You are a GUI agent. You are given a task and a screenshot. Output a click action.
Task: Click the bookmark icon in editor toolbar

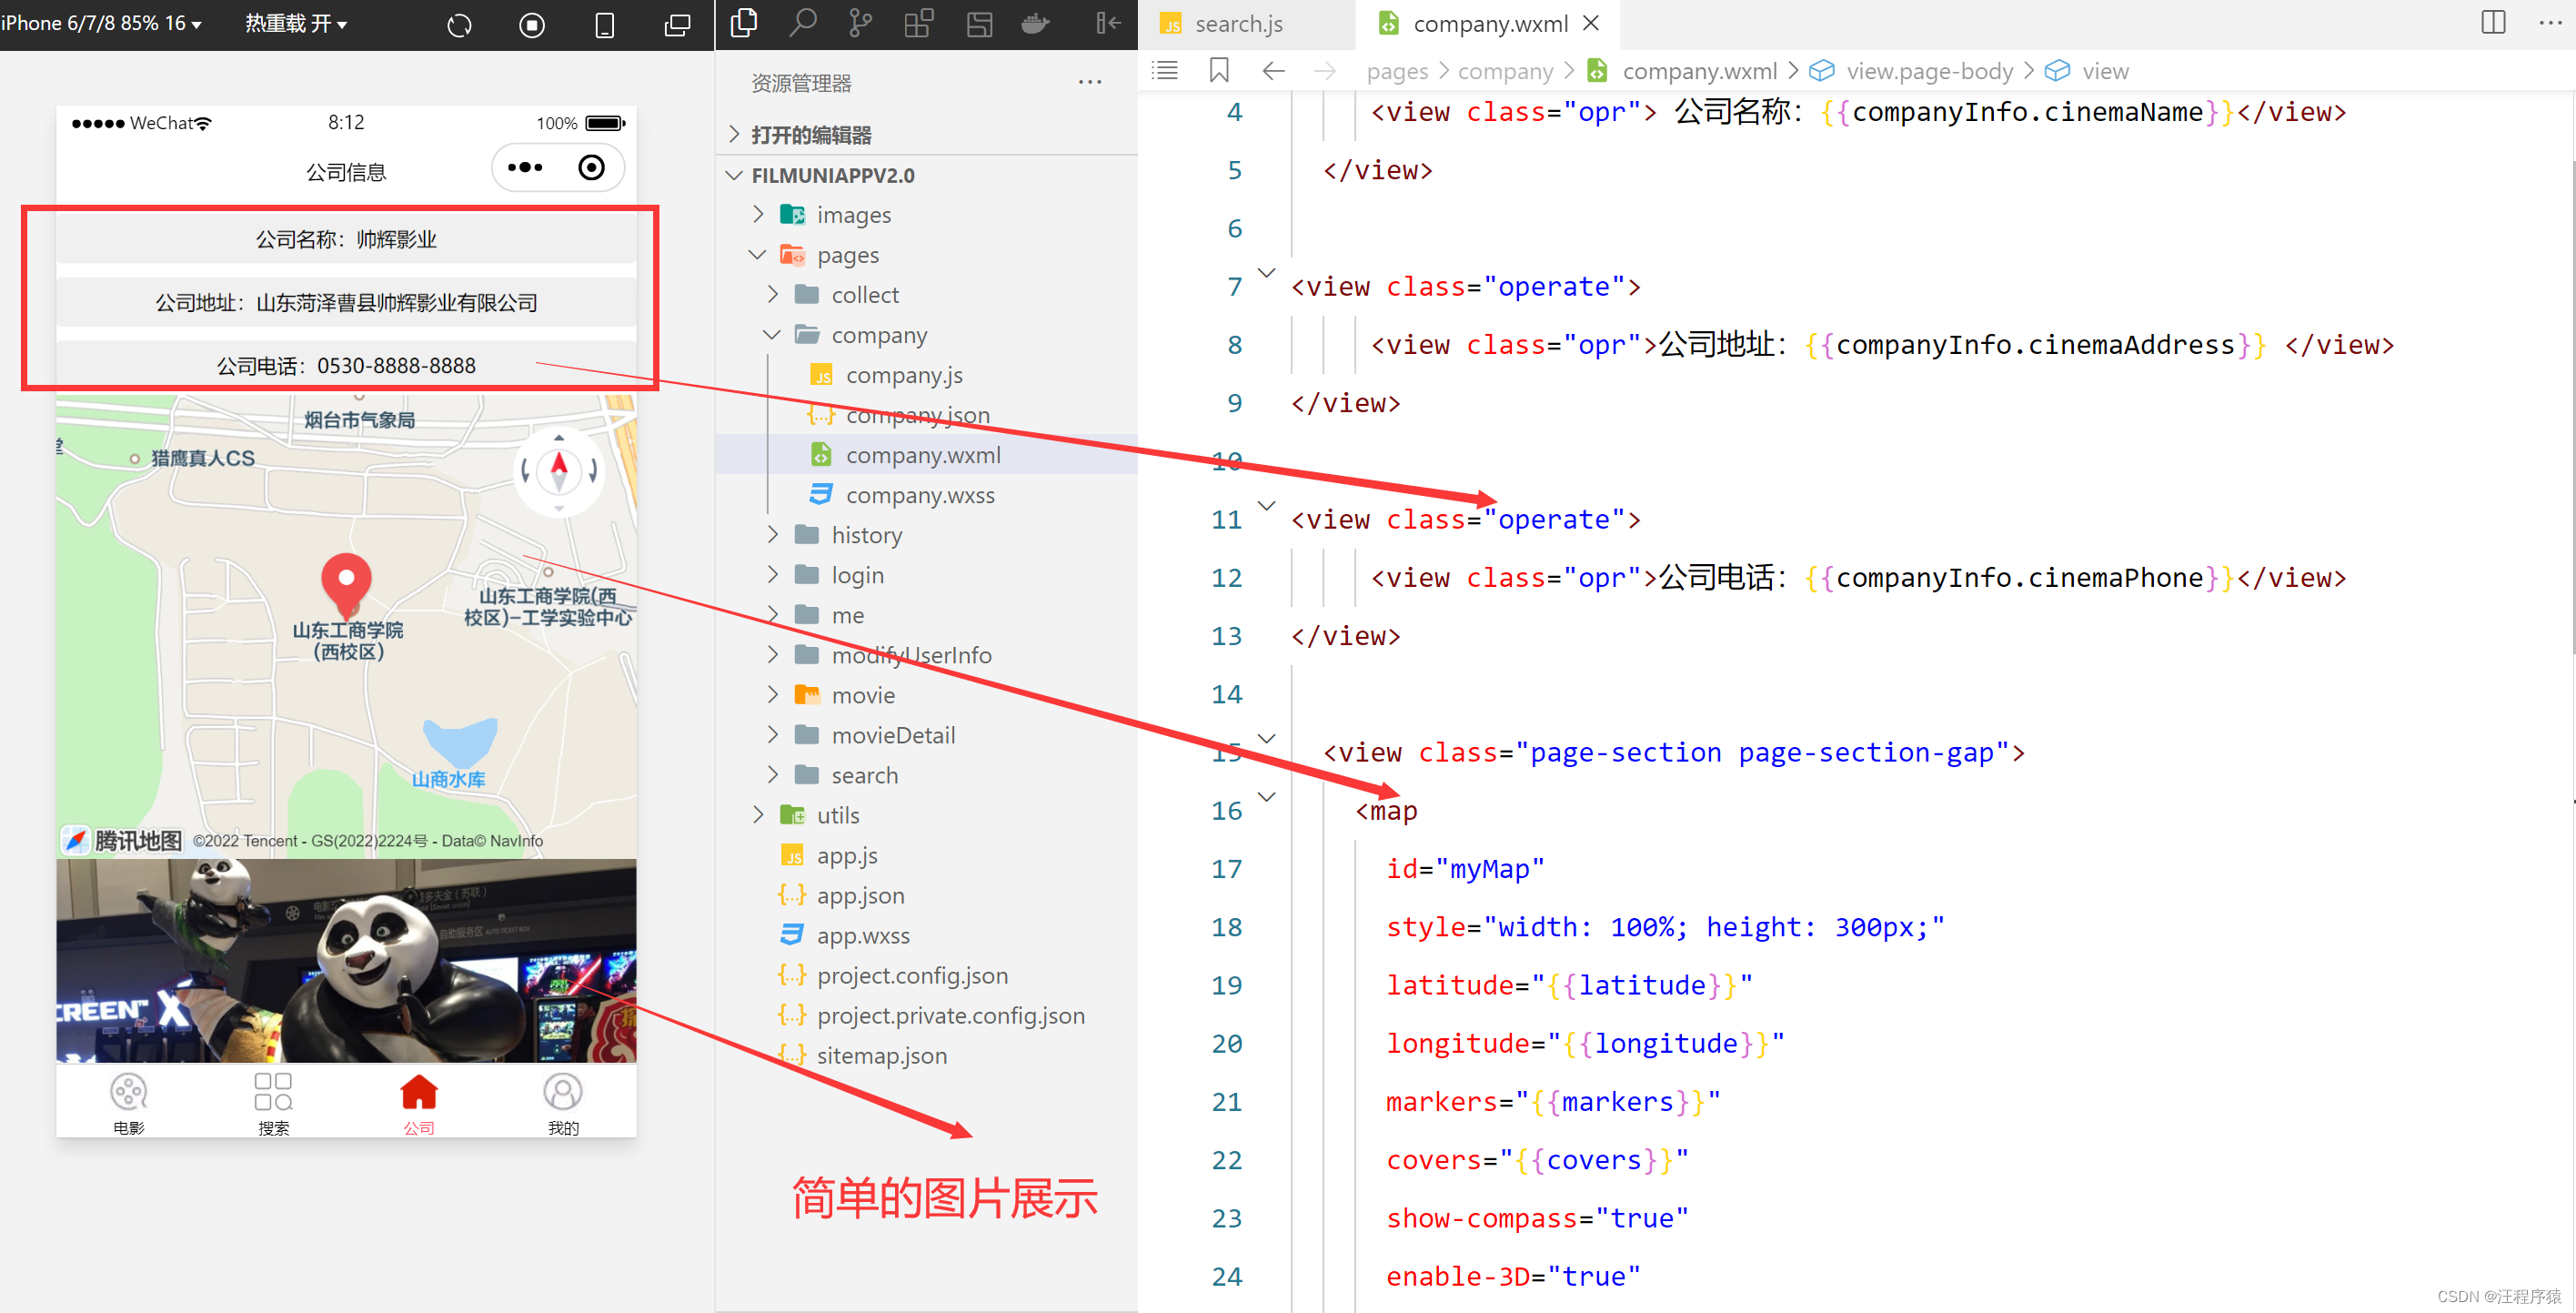click(x=1218, y=70)
